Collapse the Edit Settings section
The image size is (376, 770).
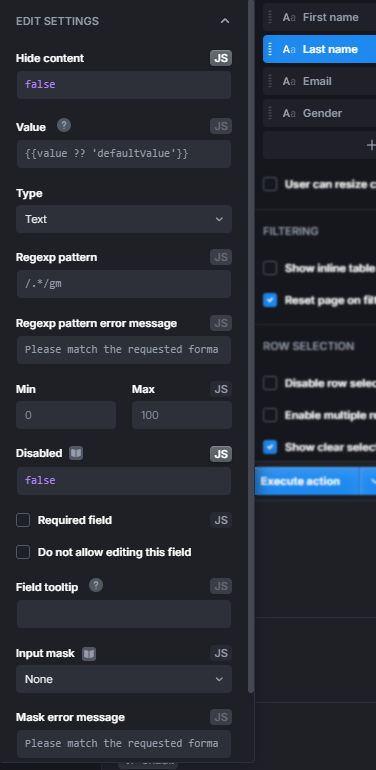[x=225, y=21]
